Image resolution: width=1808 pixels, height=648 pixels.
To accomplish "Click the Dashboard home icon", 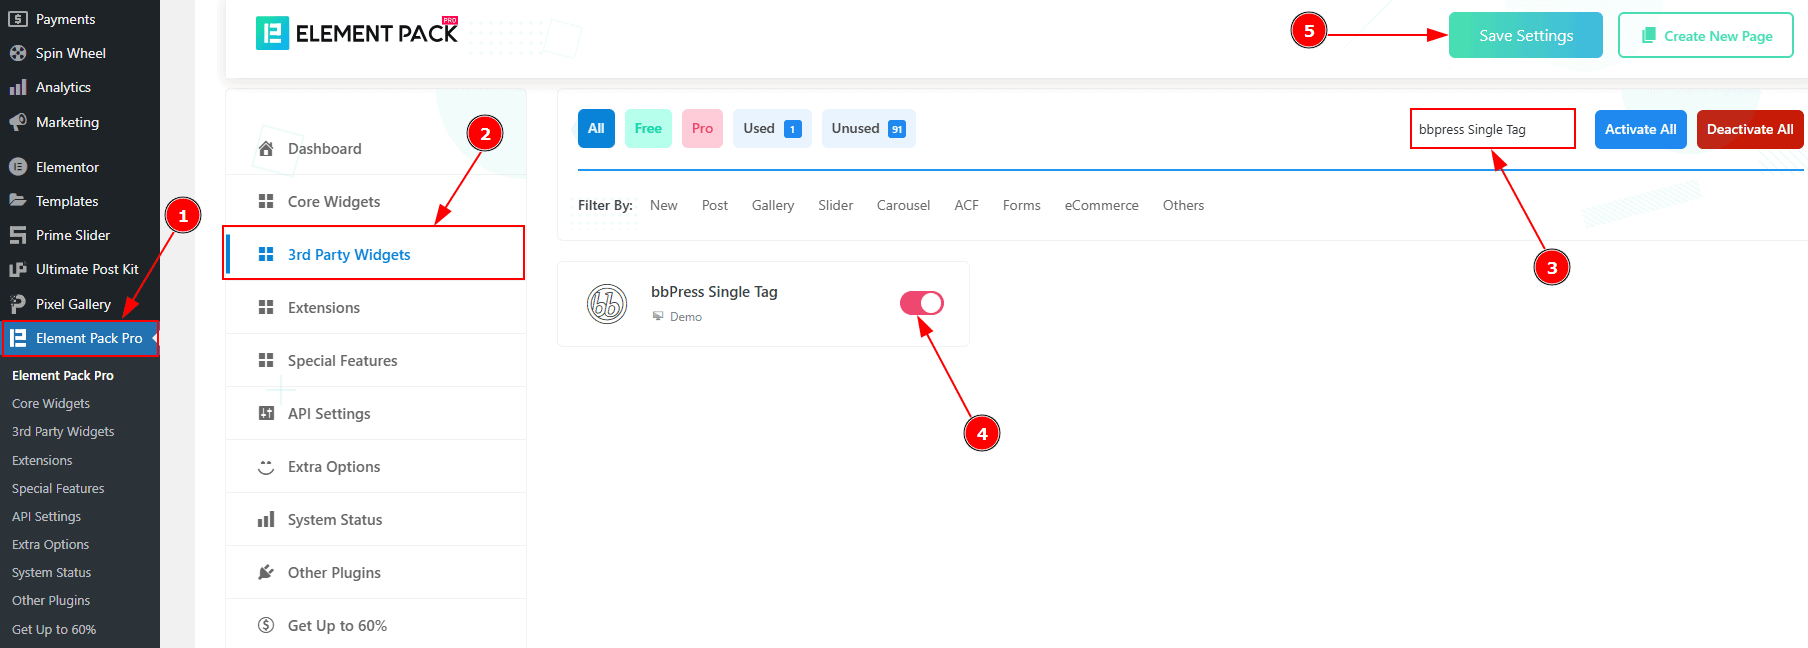I will click(266, 149).
